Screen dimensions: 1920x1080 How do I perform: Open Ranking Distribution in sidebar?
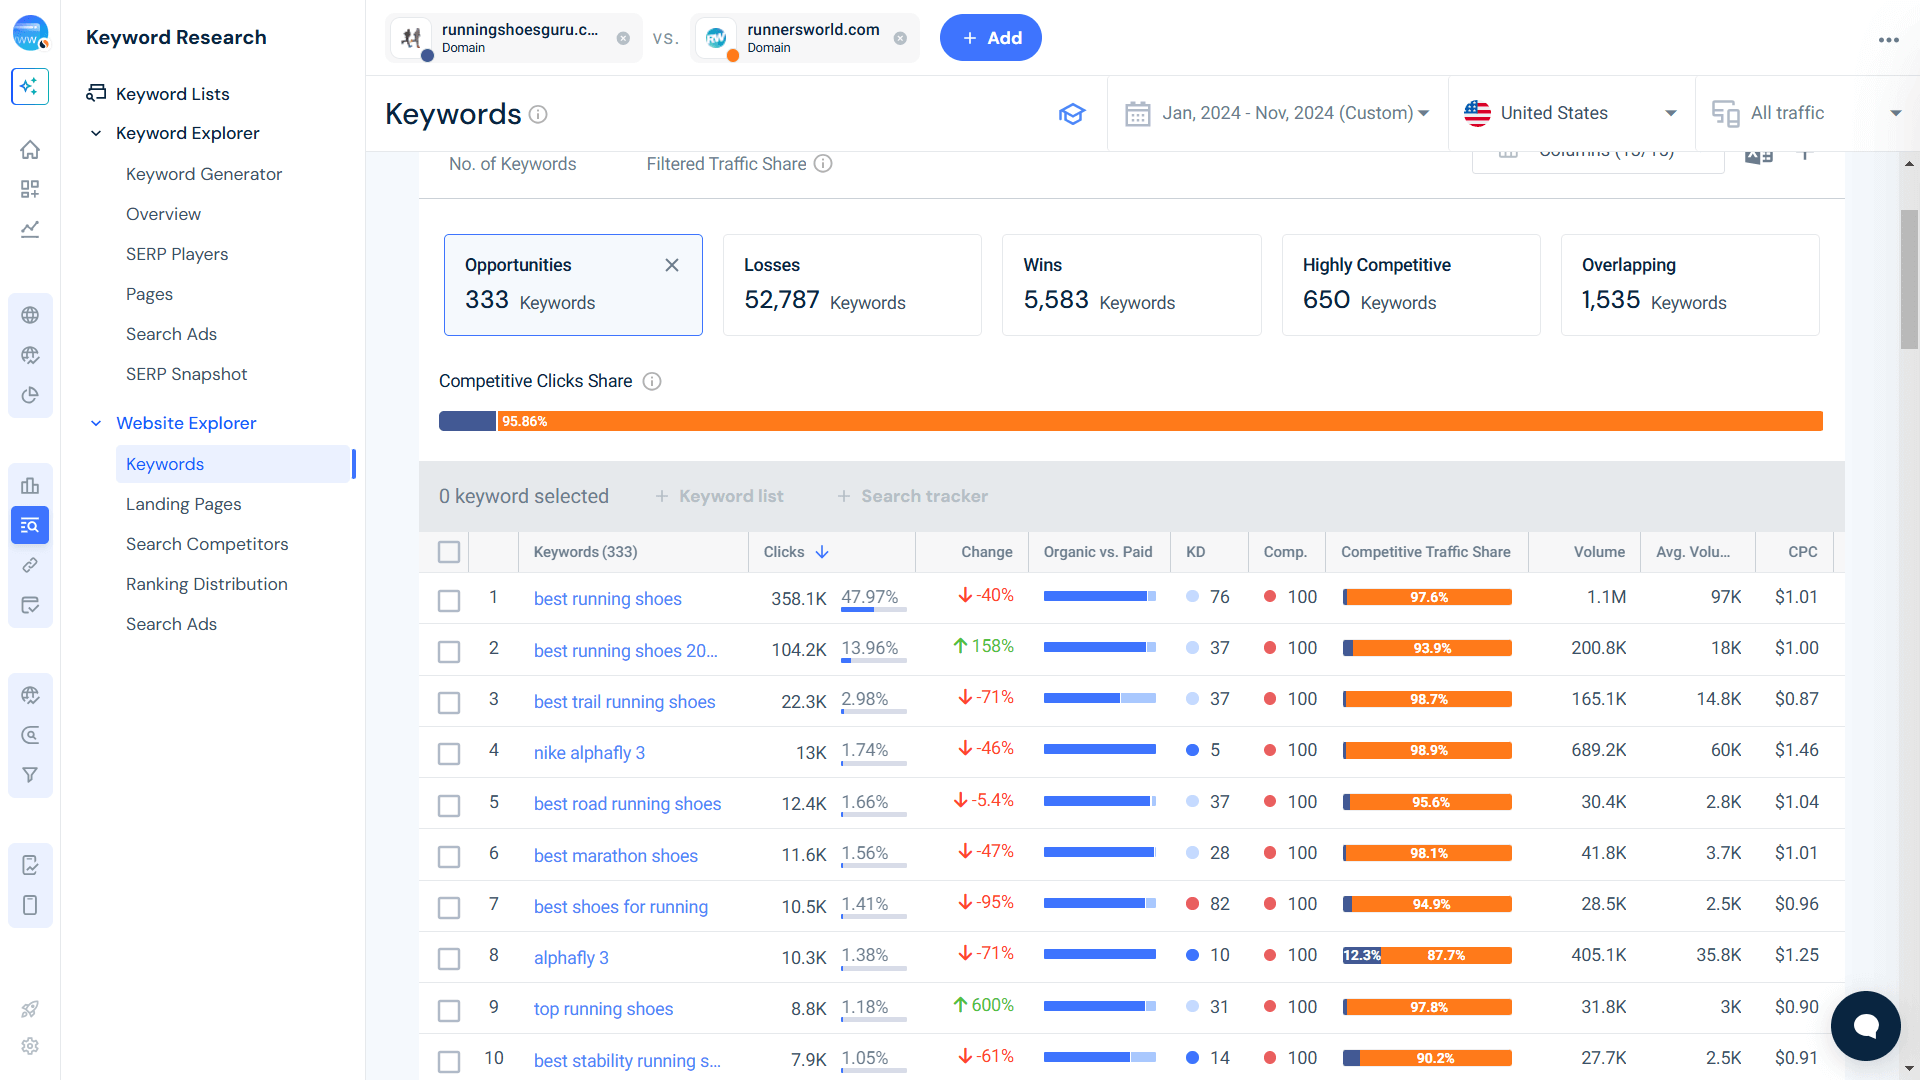click(207, 584)
